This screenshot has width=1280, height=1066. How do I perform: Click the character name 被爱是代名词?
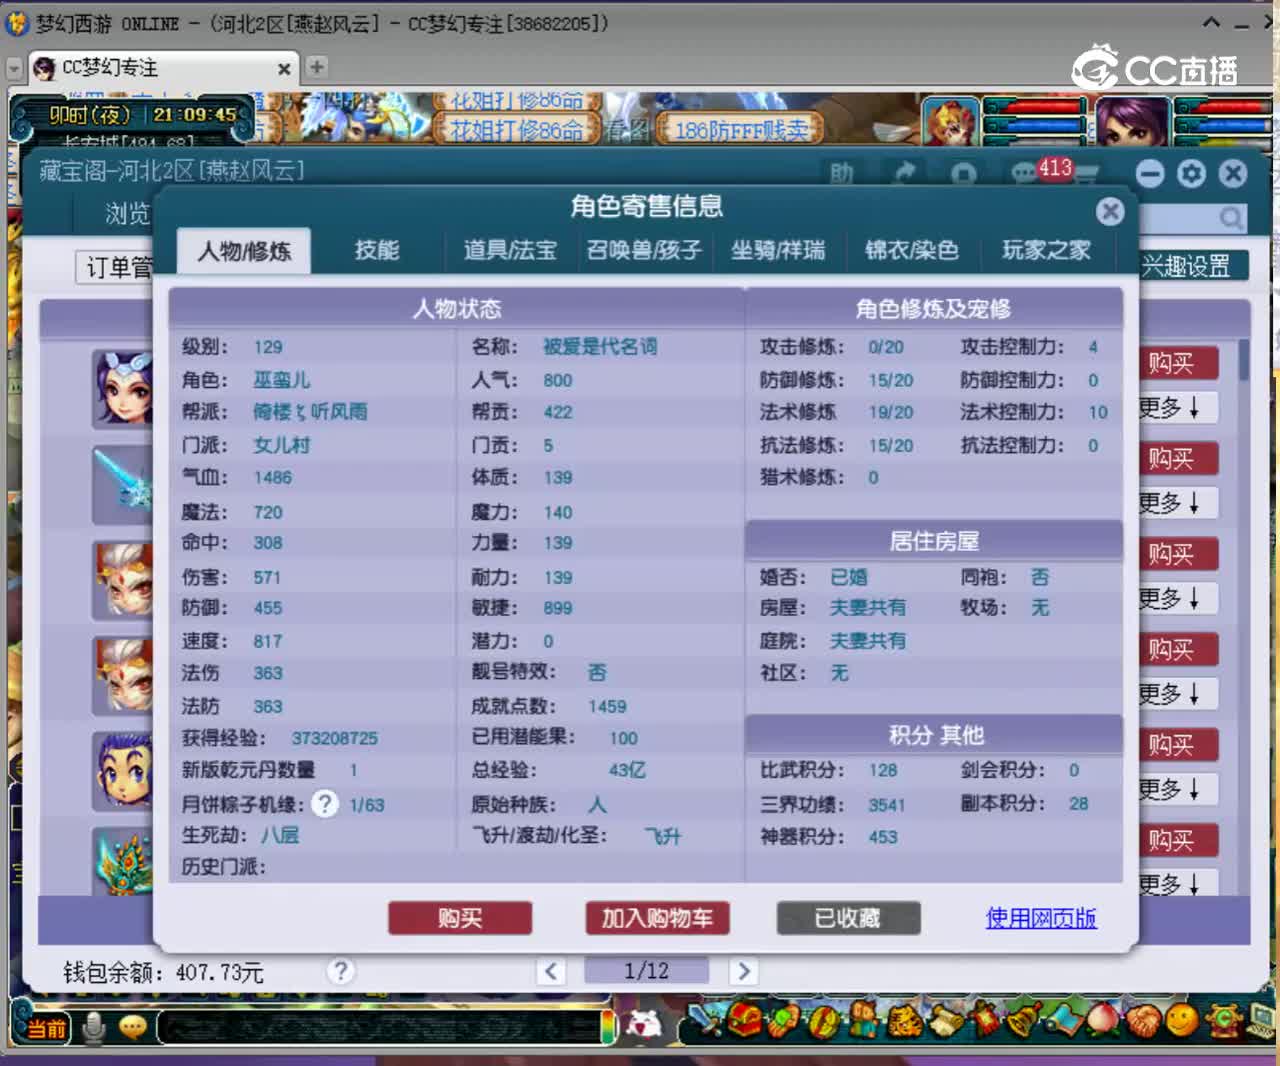coord(600,347)
